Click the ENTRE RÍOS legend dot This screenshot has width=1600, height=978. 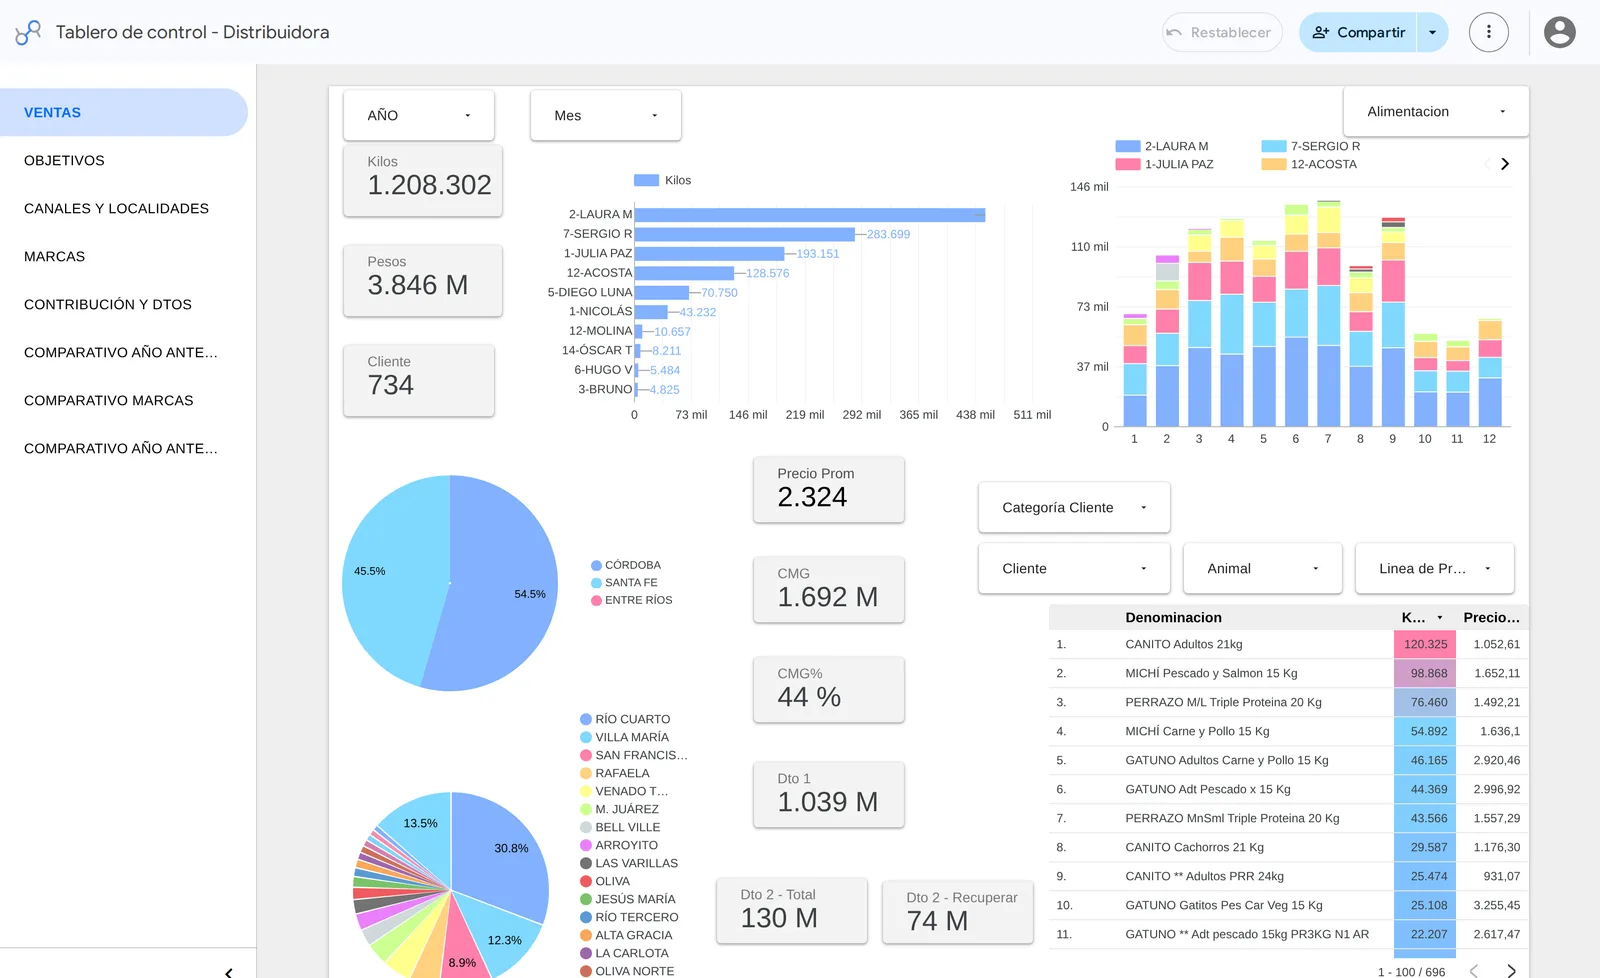click(x=596, y=600)
